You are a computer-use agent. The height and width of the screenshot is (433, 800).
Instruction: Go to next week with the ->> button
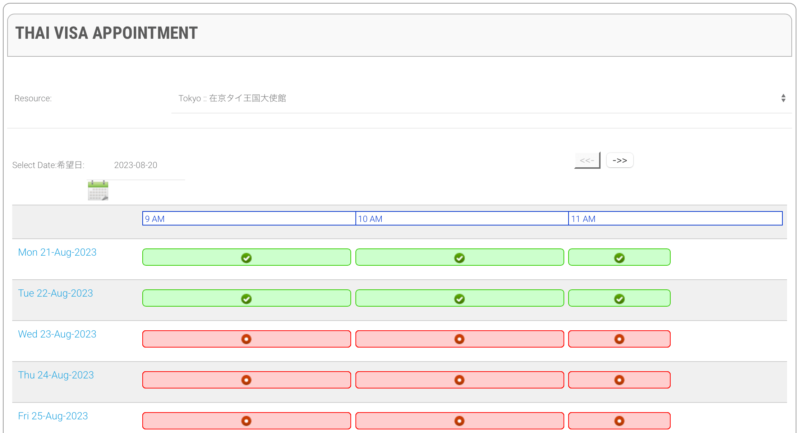(x=620, y=160)
